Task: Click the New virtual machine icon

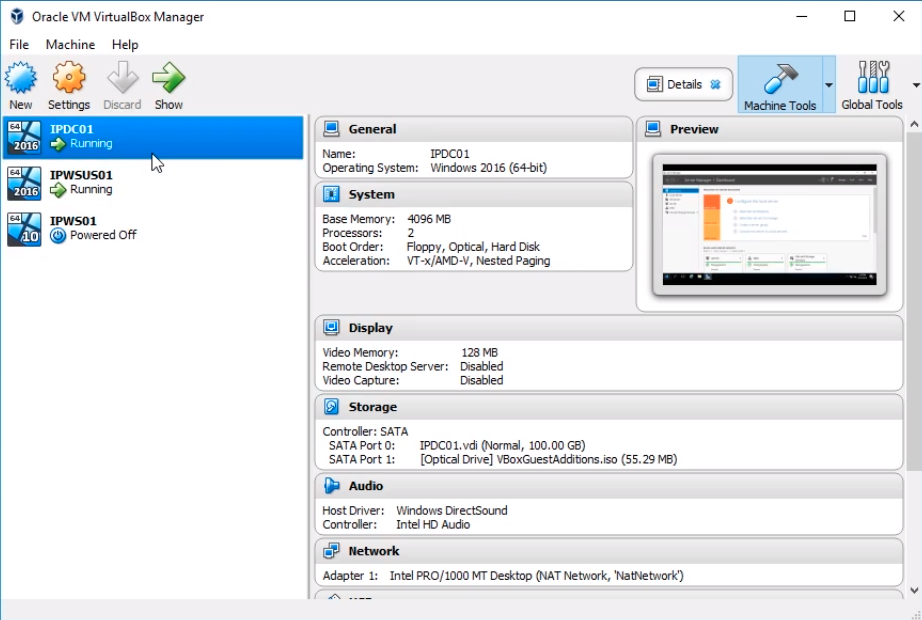Action: pyautogui.click(x=21, y=78)
